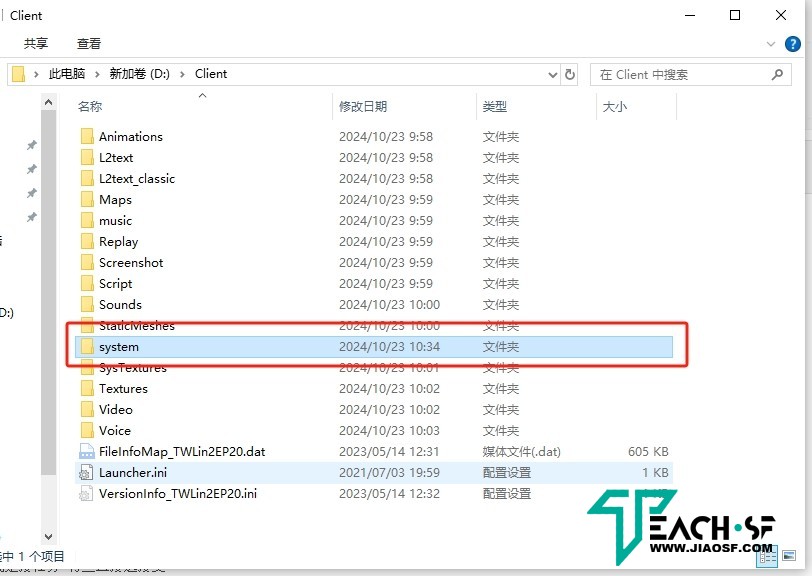
Task: Sort by 修改日期 column header
Action: coord(363,107)
